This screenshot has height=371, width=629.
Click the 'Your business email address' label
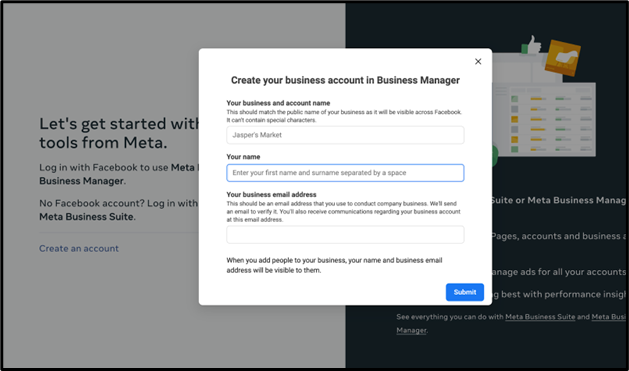[x=271, y=195]
